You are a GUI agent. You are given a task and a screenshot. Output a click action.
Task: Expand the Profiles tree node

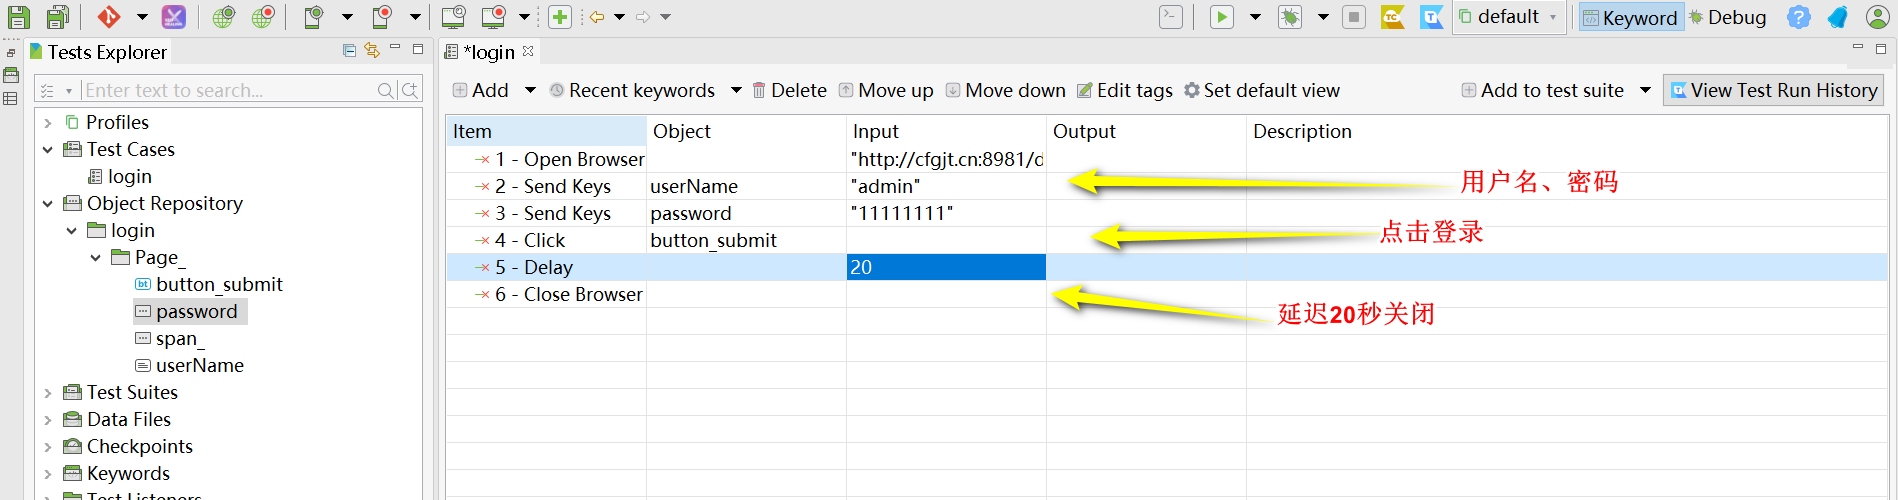tap(48, 123)
